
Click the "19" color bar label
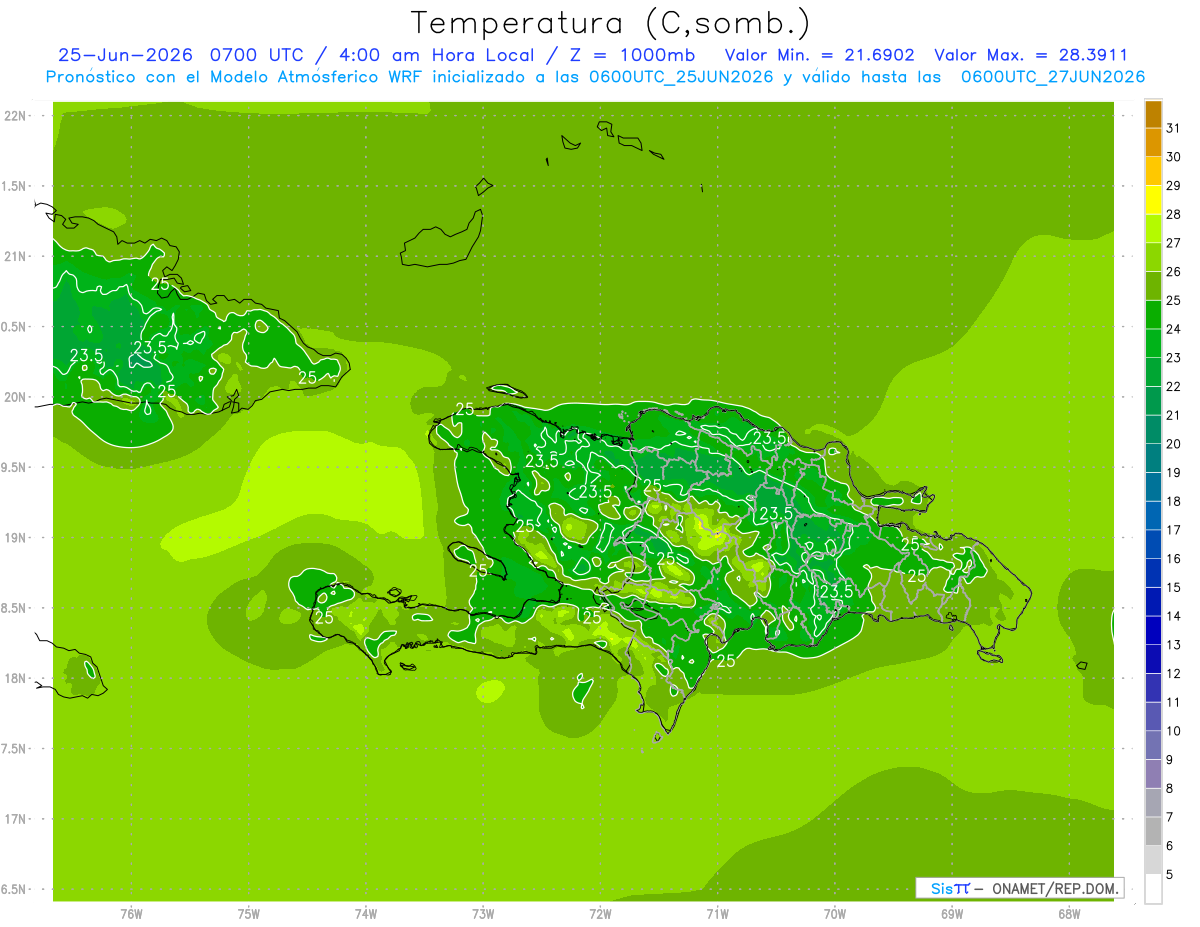[x=1174, y=472]
